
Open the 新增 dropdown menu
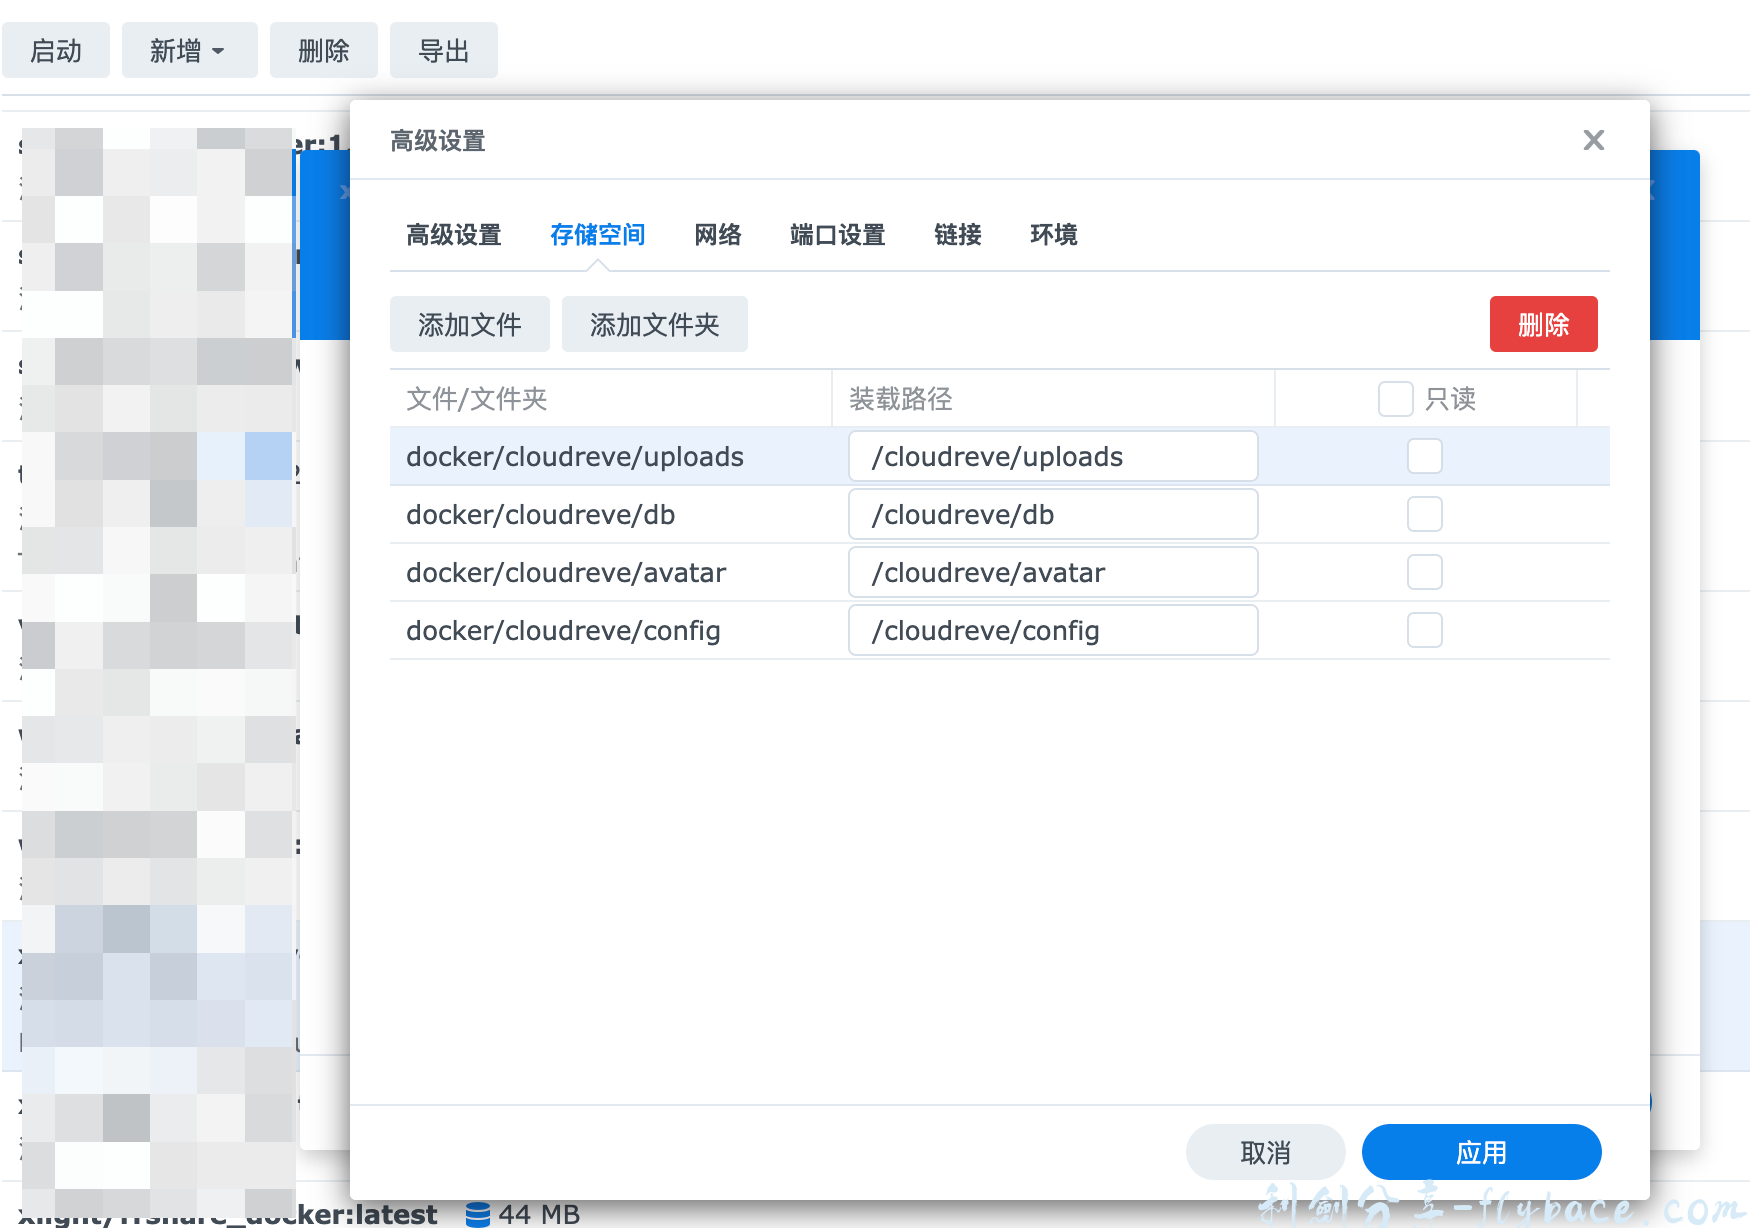point(190,50)
